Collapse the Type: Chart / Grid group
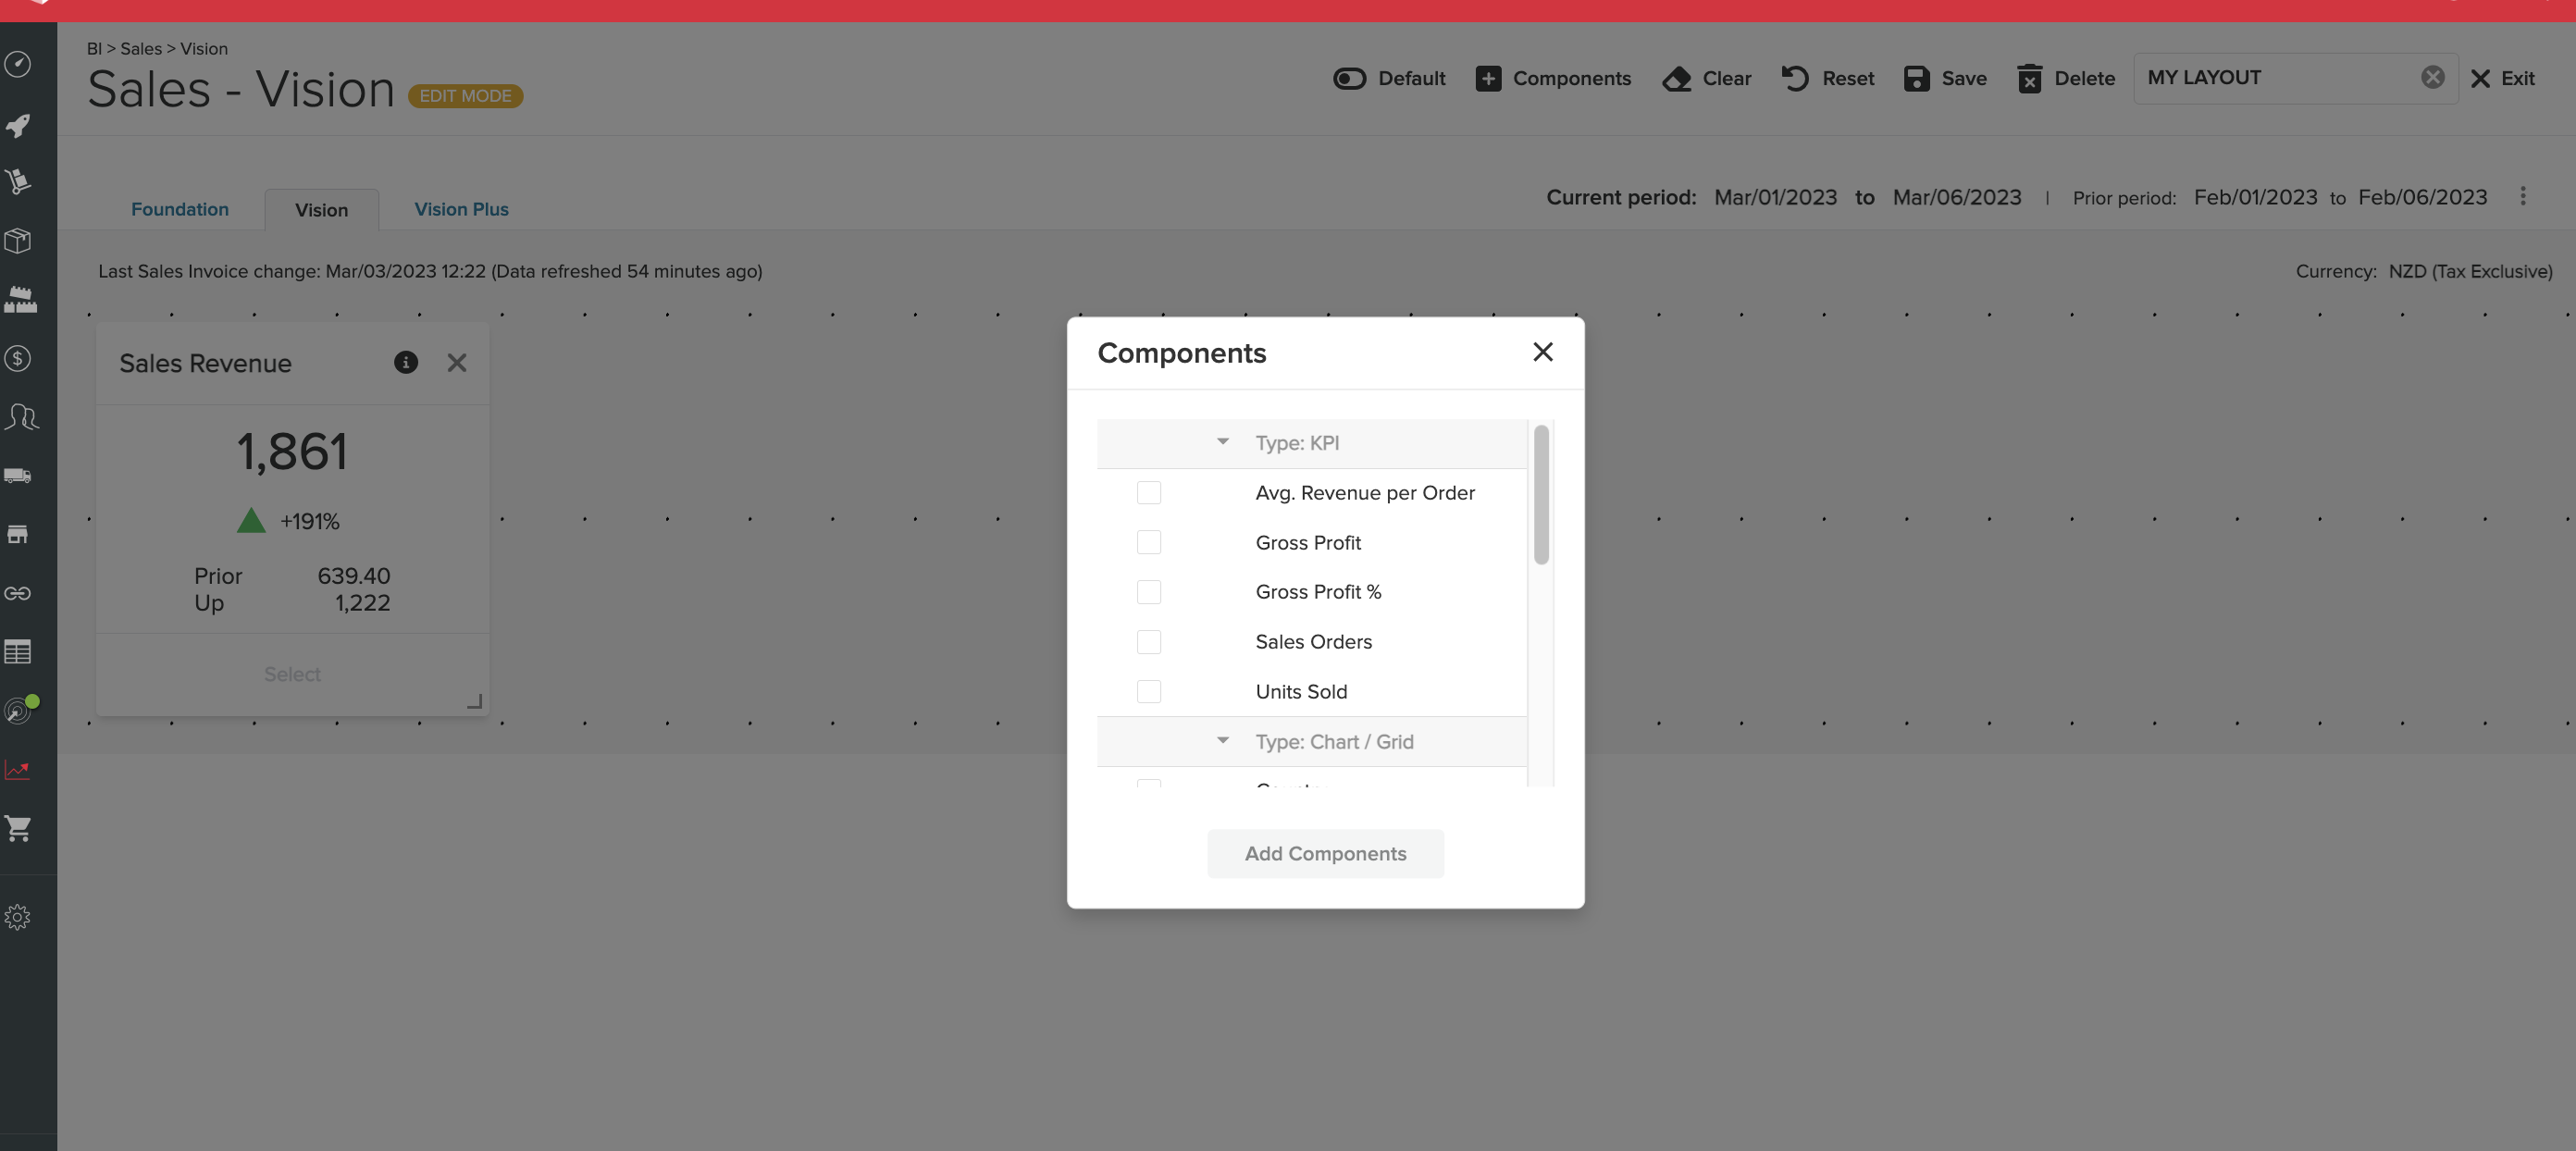This screenshot has width=2576, height=1151. (x=1222, y=741)
